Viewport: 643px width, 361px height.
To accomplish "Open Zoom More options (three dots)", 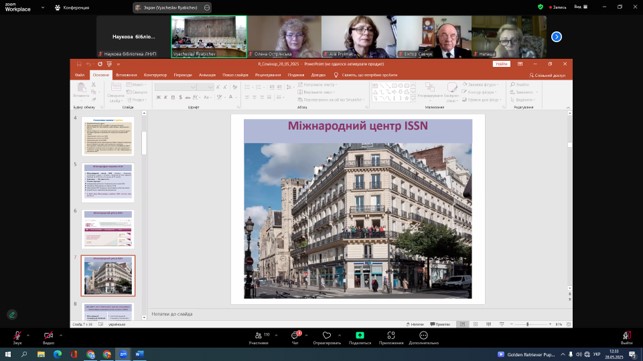I will click(x=424, y=337).
